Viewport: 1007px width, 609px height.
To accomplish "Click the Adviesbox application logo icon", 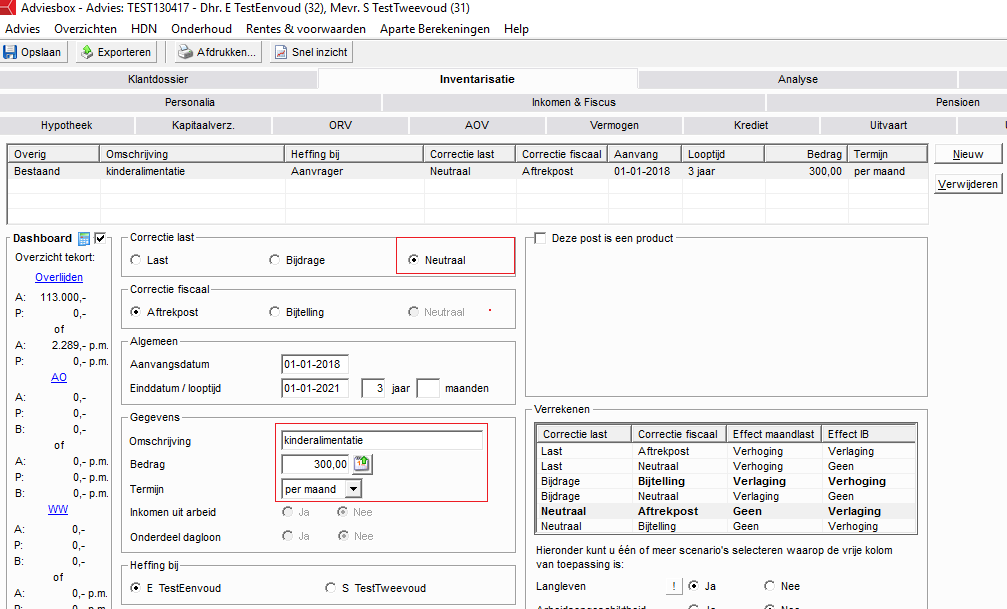I will tap(7, 8).
